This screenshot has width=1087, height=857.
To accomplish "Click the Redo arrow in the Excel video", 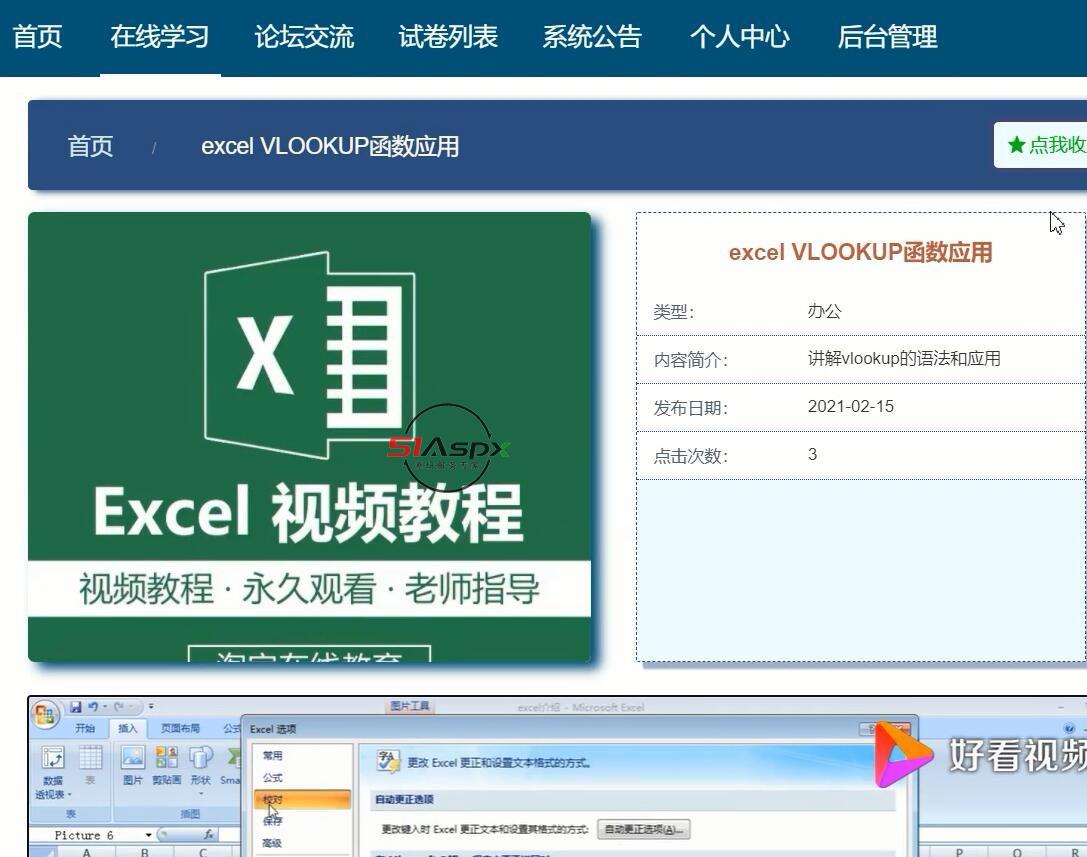I will tap(119, 707).
